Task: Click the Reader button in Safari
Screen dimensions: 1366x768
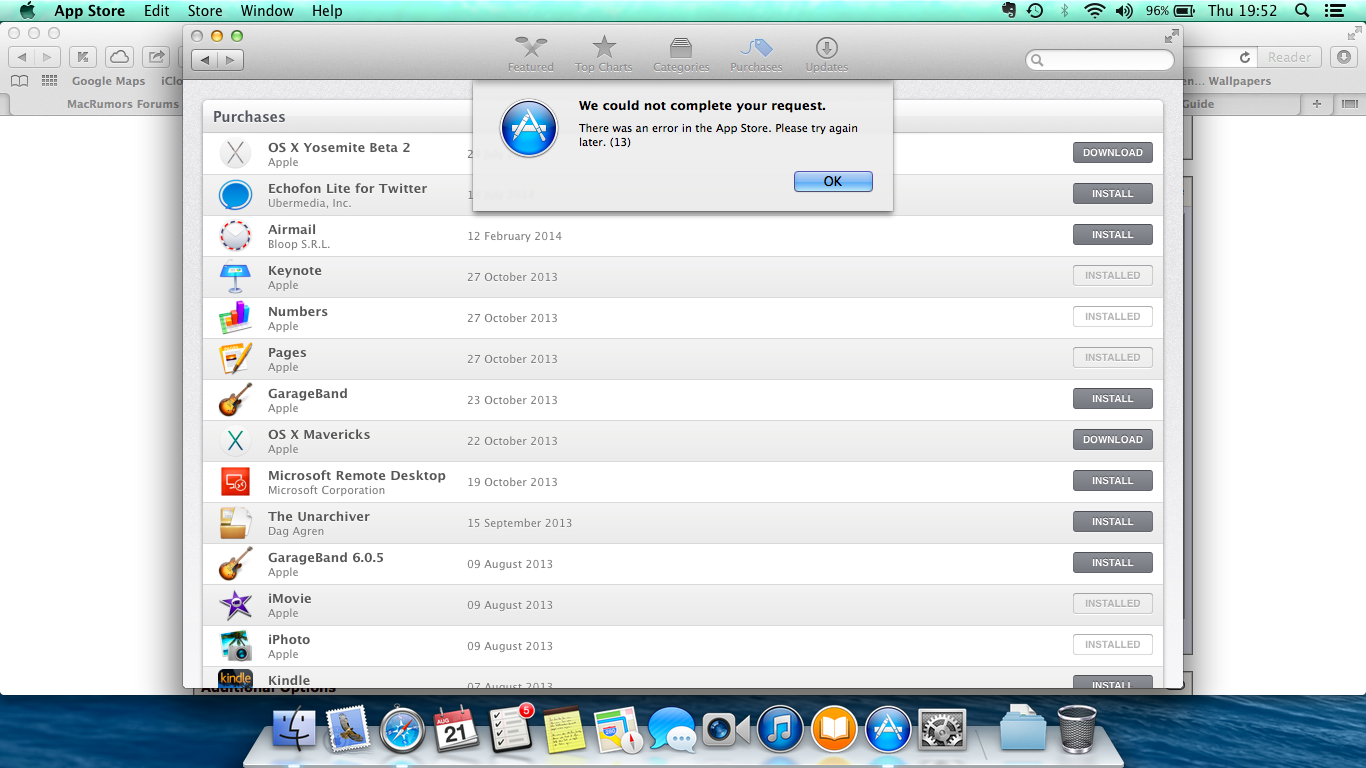Action: click(x=1289, y=57)
